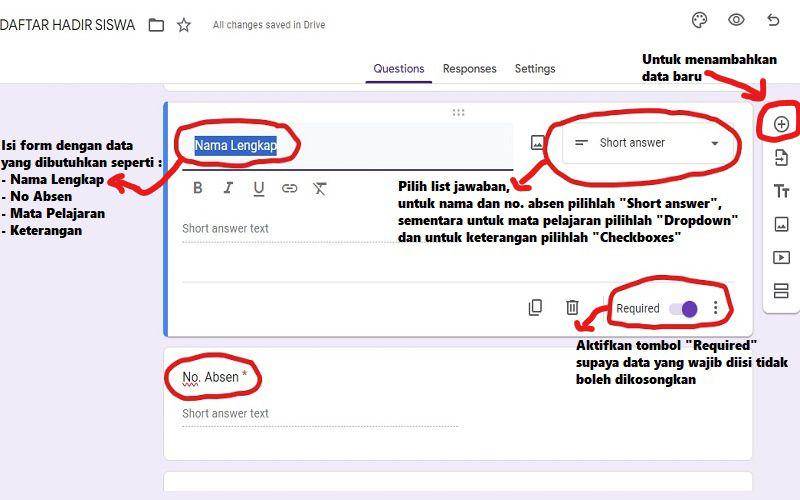Open the customize theme palette
Image resolution: width=800 pixels, height=500 pixels.
(699, 20)
